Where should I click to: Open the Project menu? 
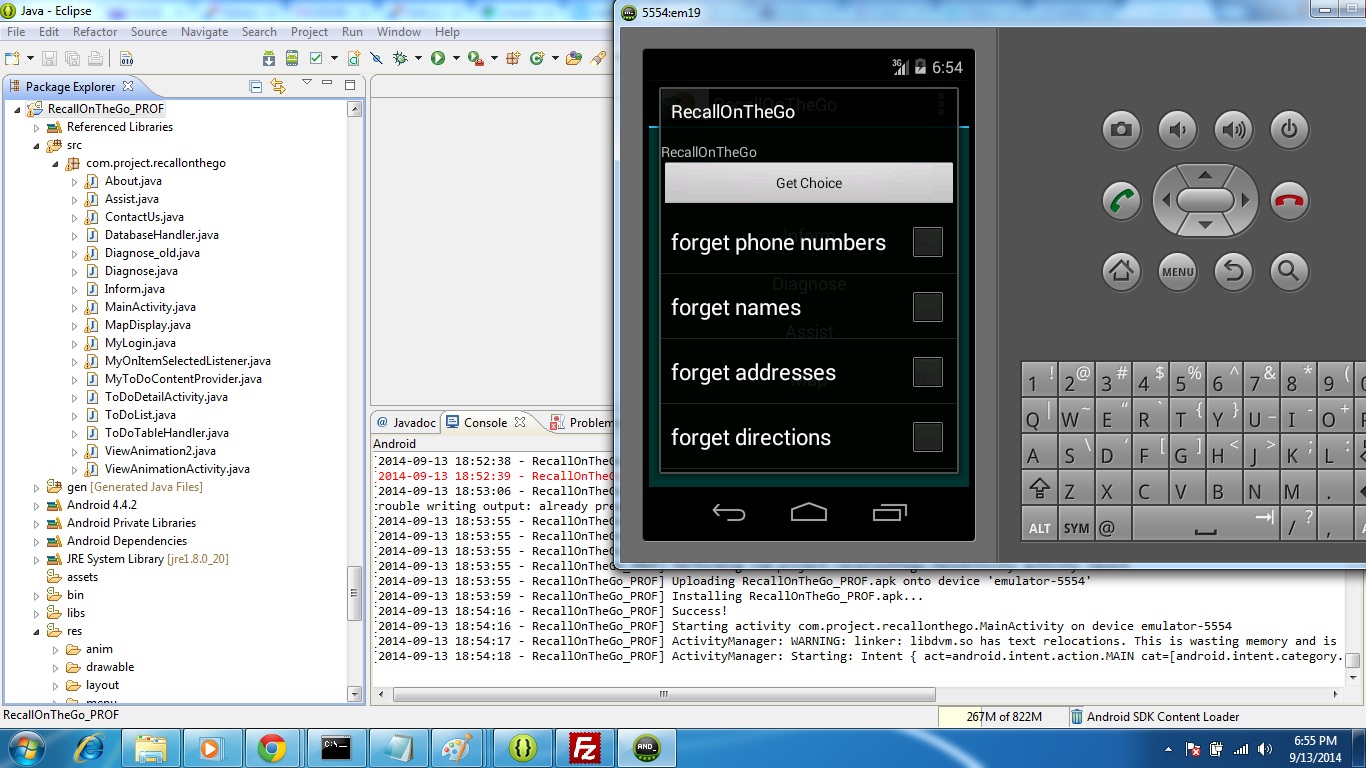click(309, 32)
